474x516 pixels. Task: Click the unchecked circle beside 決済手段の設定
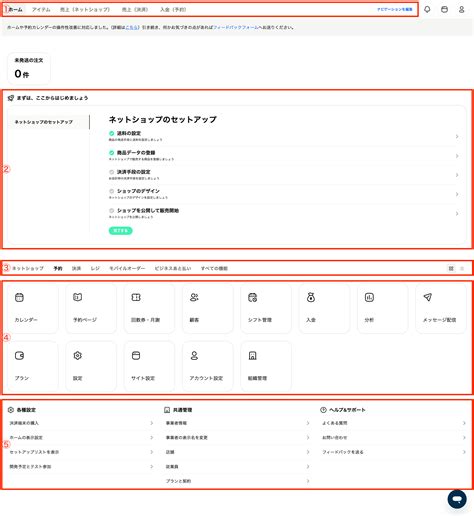pos(112,172)
